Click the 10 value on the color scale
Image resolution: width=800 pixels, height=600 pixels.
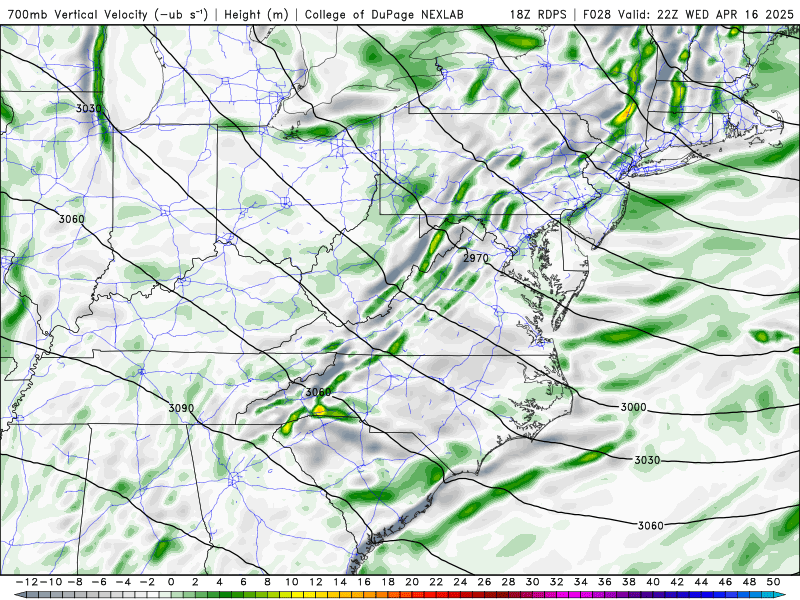click(x=291, y=582)
